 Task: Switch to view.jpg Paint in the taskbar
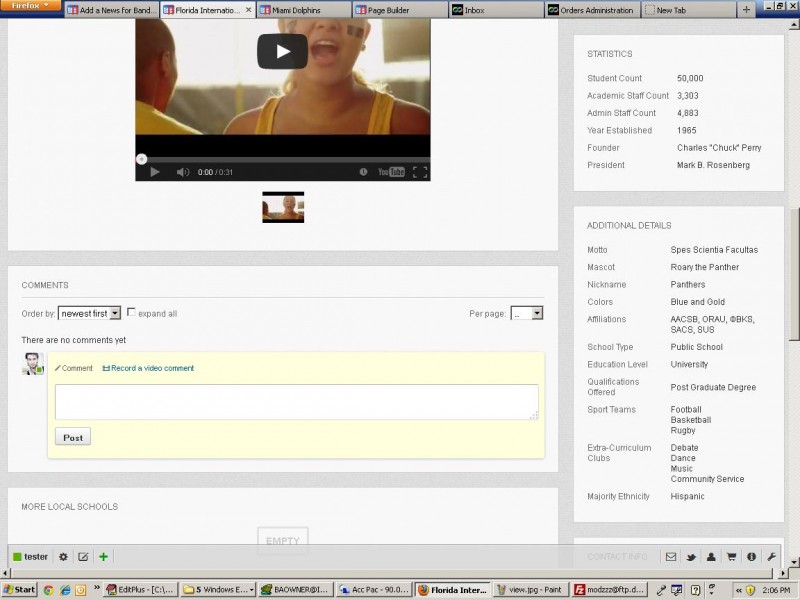pyautogui.click(x=529, y=590)
